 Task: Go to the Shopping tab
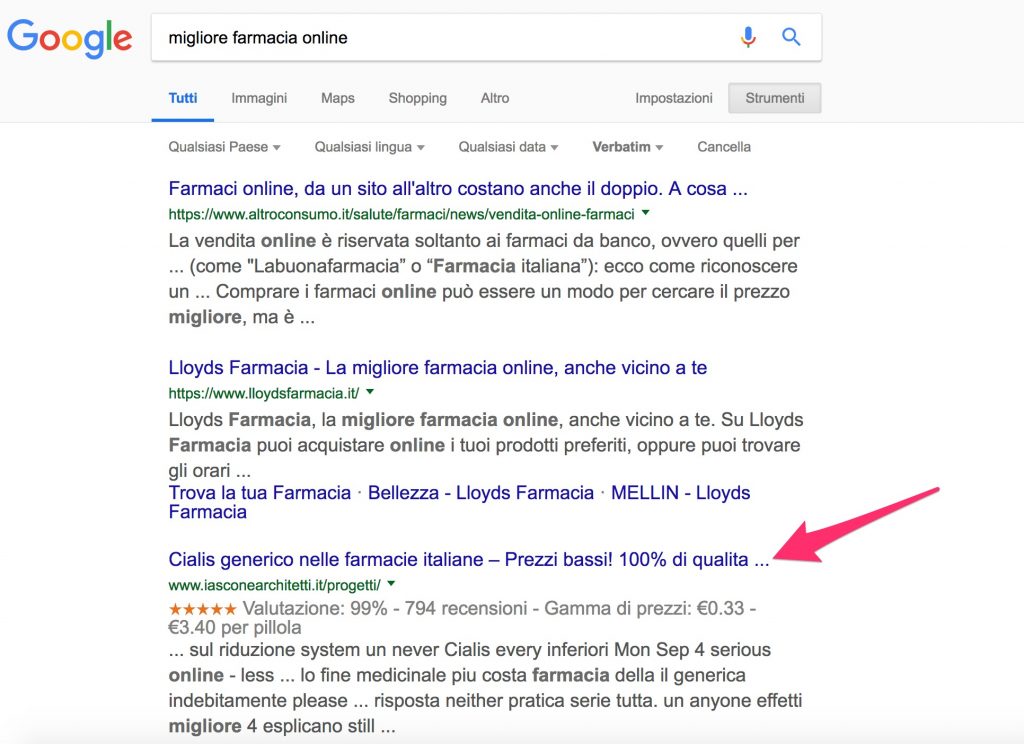point(418,98)
